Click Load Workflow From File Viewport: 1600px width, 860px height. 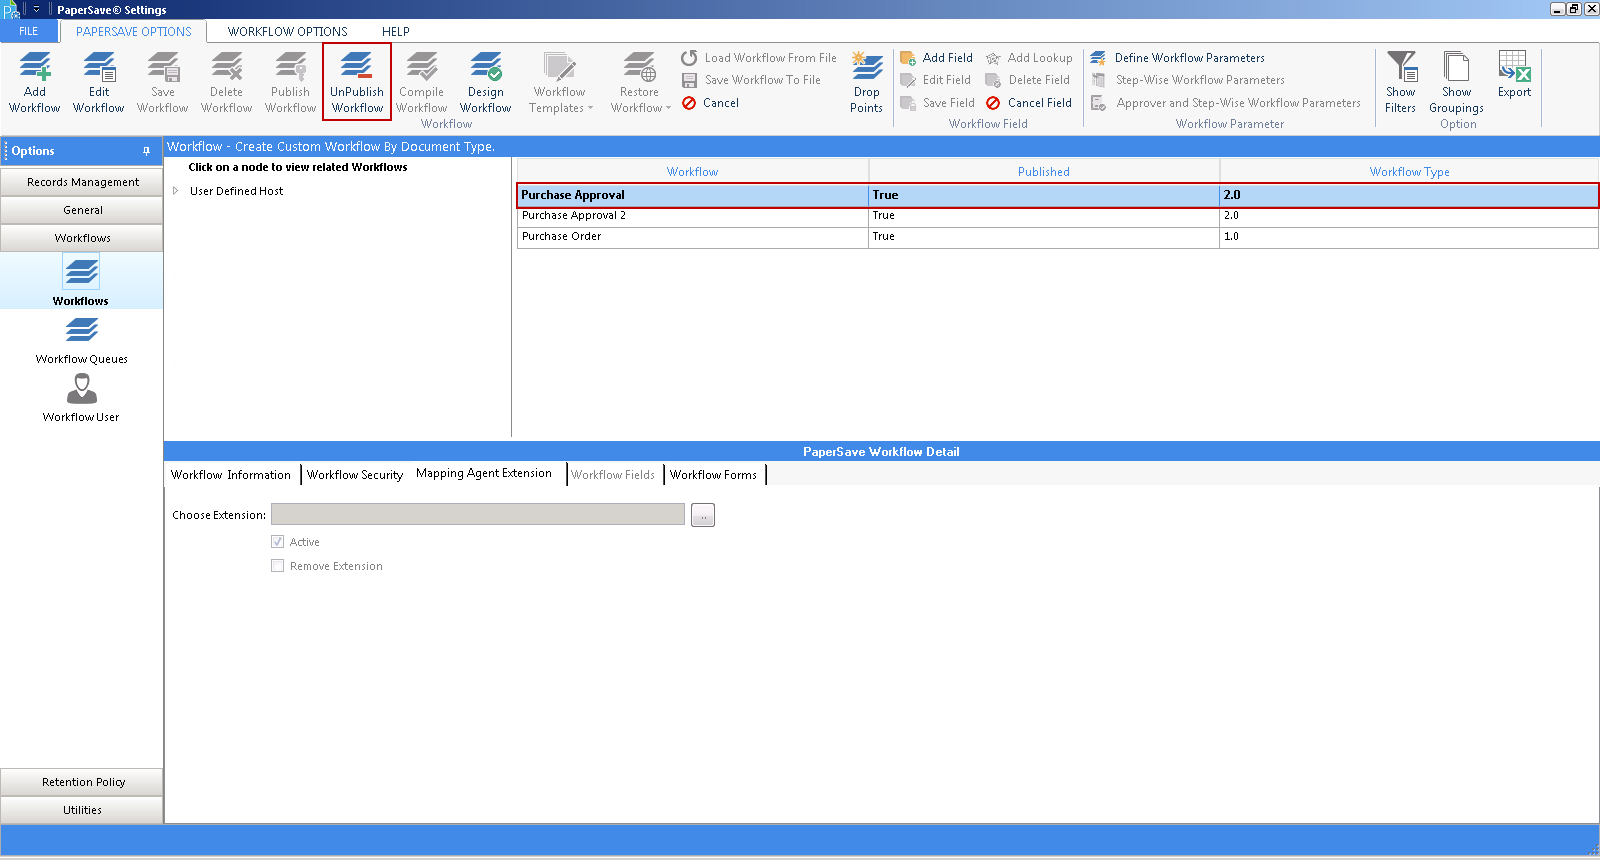coord(759,58)
